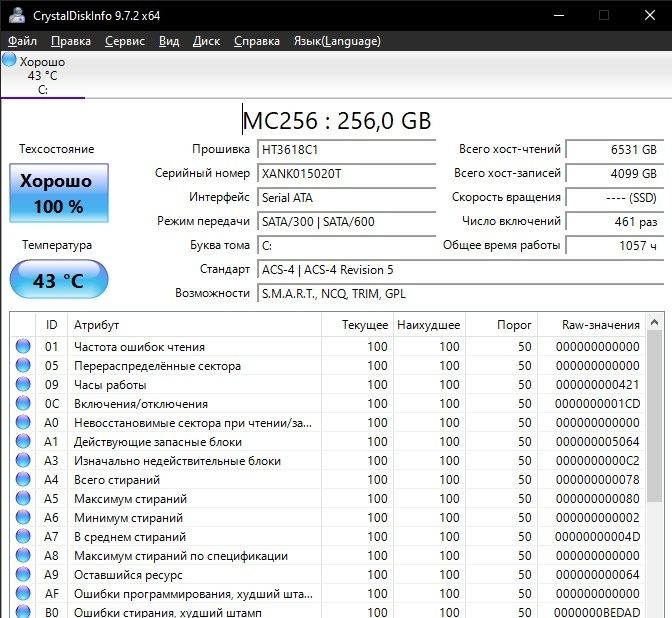Open the Диск menu
Viewport: 672px width, 618px height.
[x=206, y=41]
